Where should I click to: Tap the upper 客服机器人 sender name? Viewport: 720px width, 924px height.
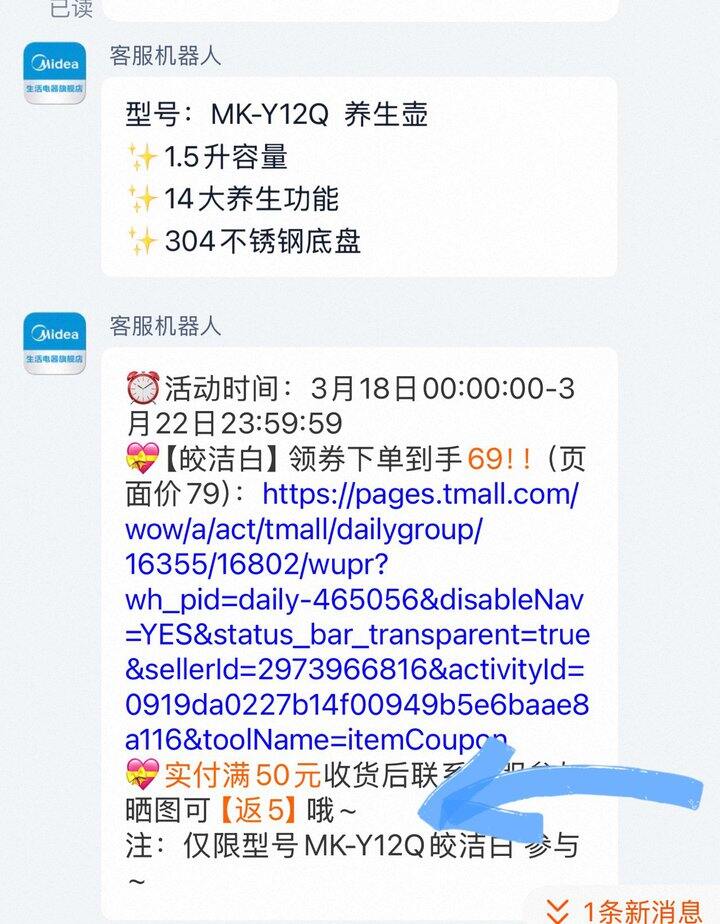[x=165, y=56]
